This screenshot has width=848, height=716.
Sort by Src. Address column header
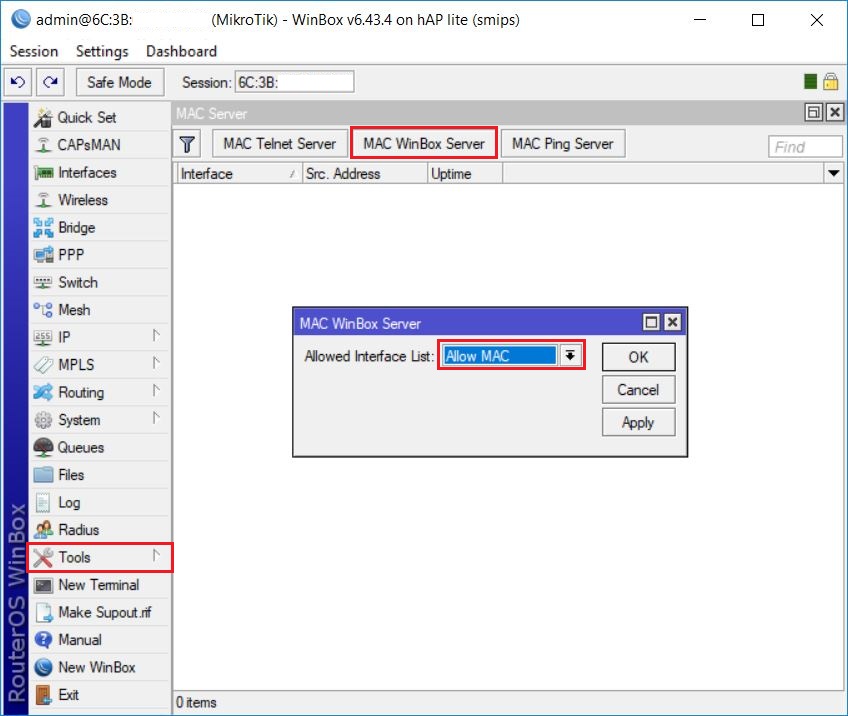tap(365, 174)
